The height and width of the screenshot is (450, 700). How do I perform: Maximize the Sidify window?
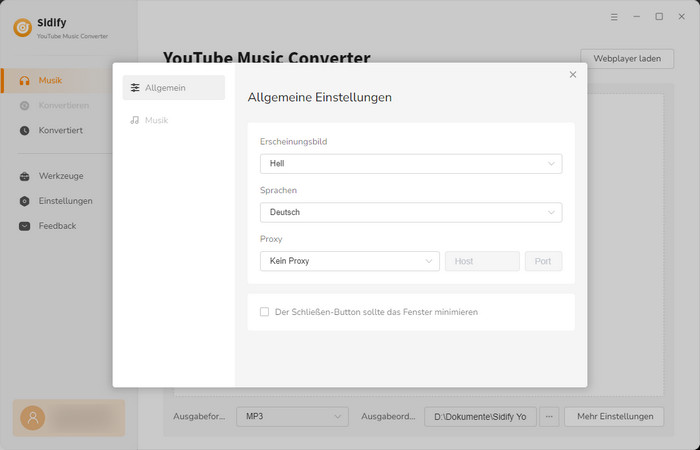coord(659,17)
